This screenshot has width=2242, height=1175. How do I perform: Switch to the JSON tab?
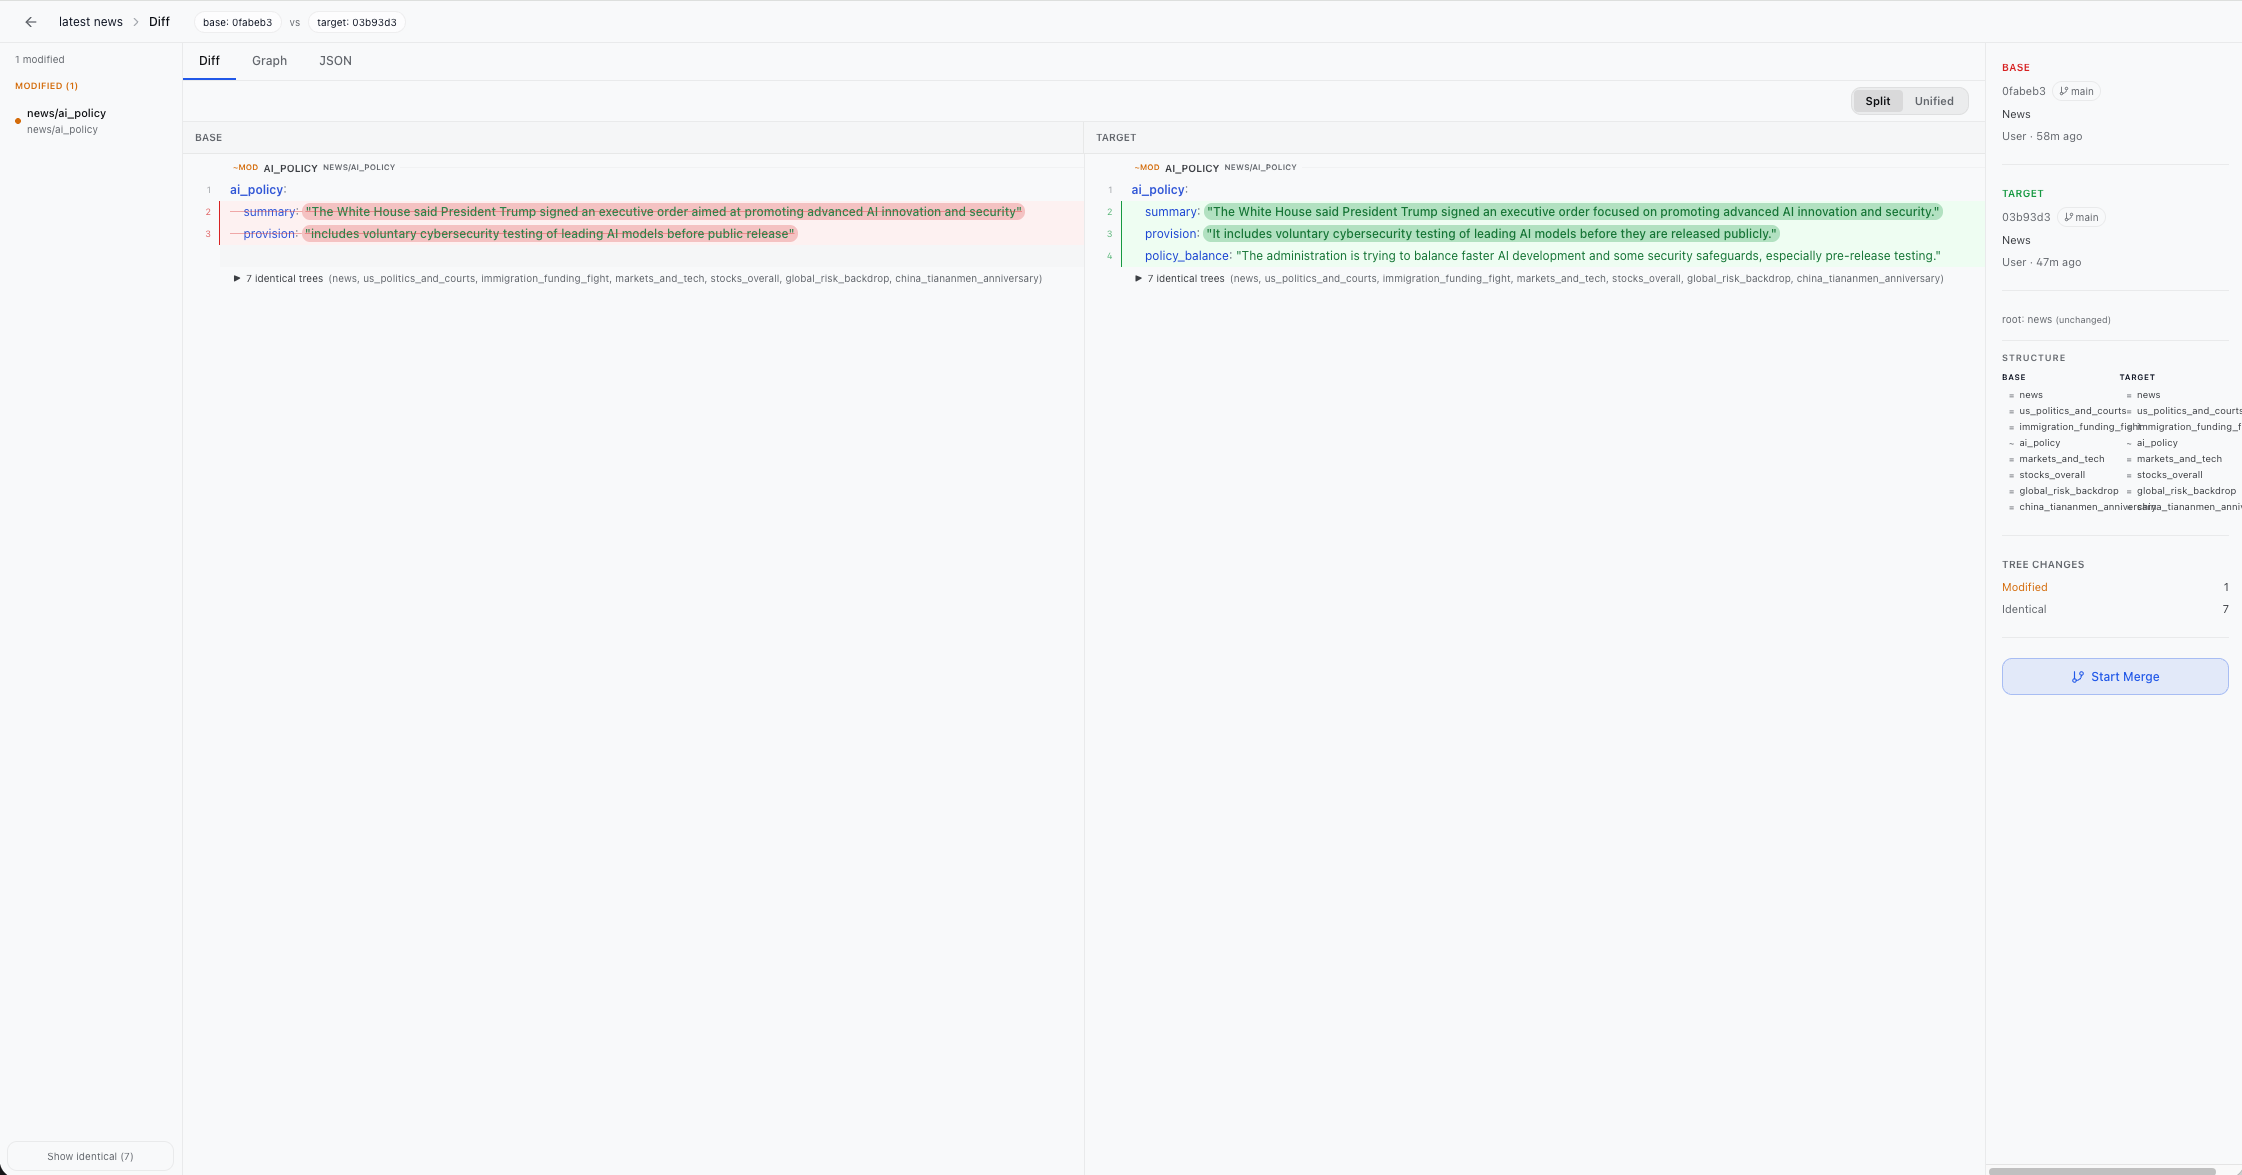click(x=335, y=61)
